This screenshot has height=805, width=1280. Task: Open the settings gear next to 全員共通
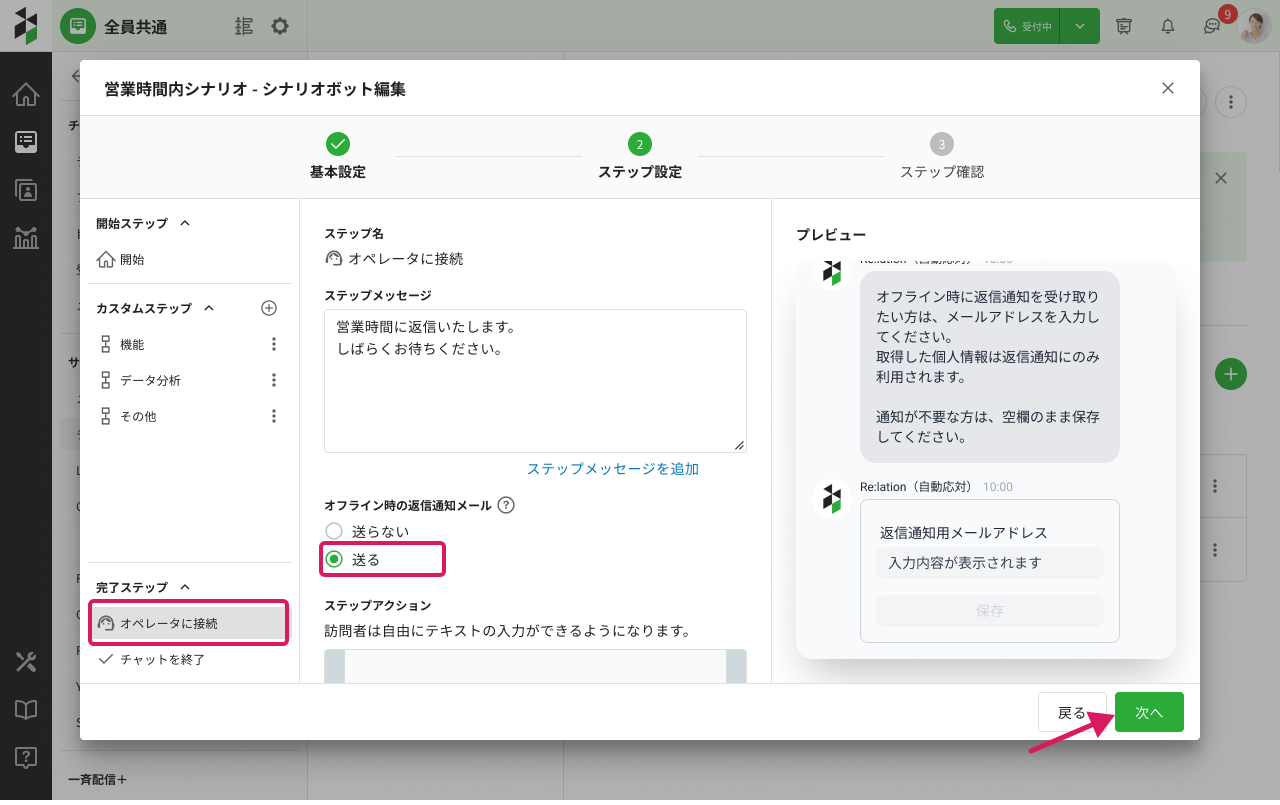point(280,26)
